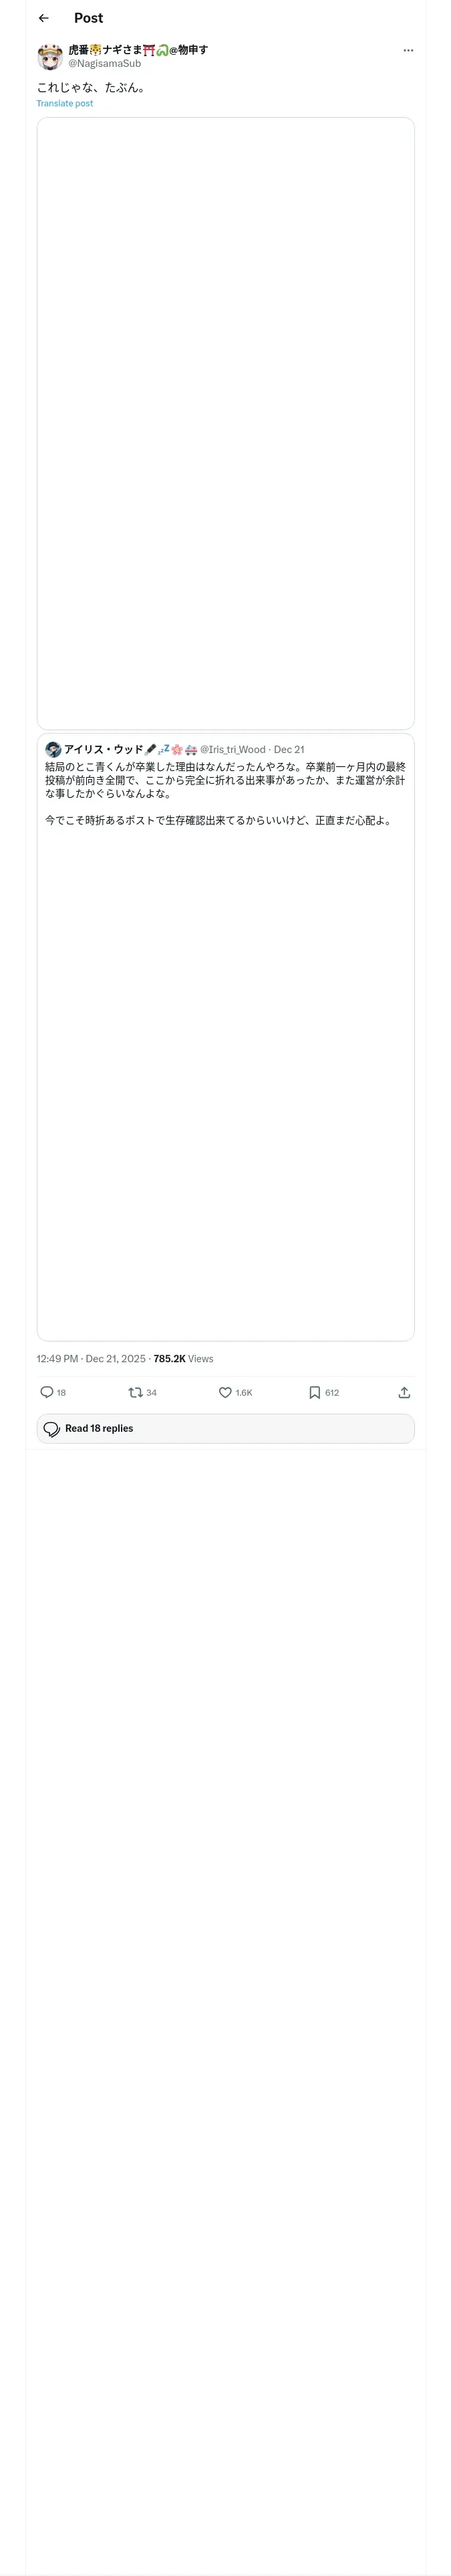This screenshot has width=451, height=2576.
Task: Open the @NagisamaSub handle
Action: point(104,63)
